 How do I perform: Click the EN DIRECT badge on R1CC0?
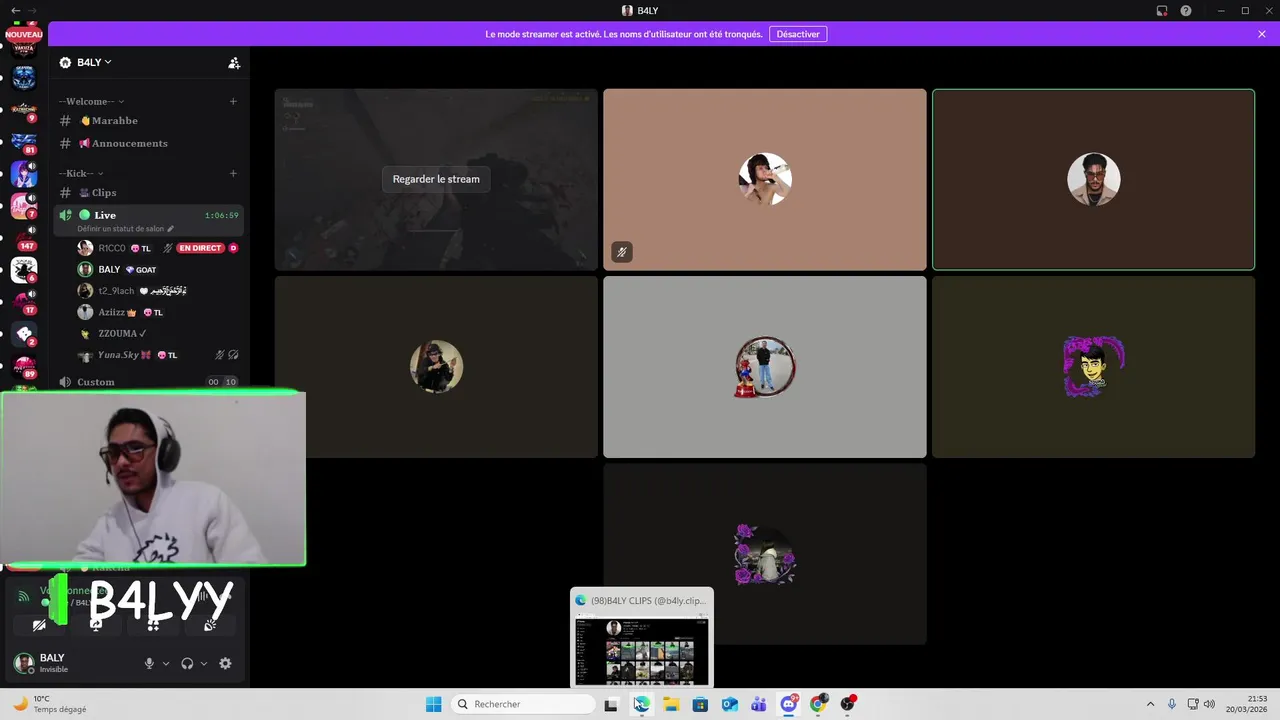200,248
